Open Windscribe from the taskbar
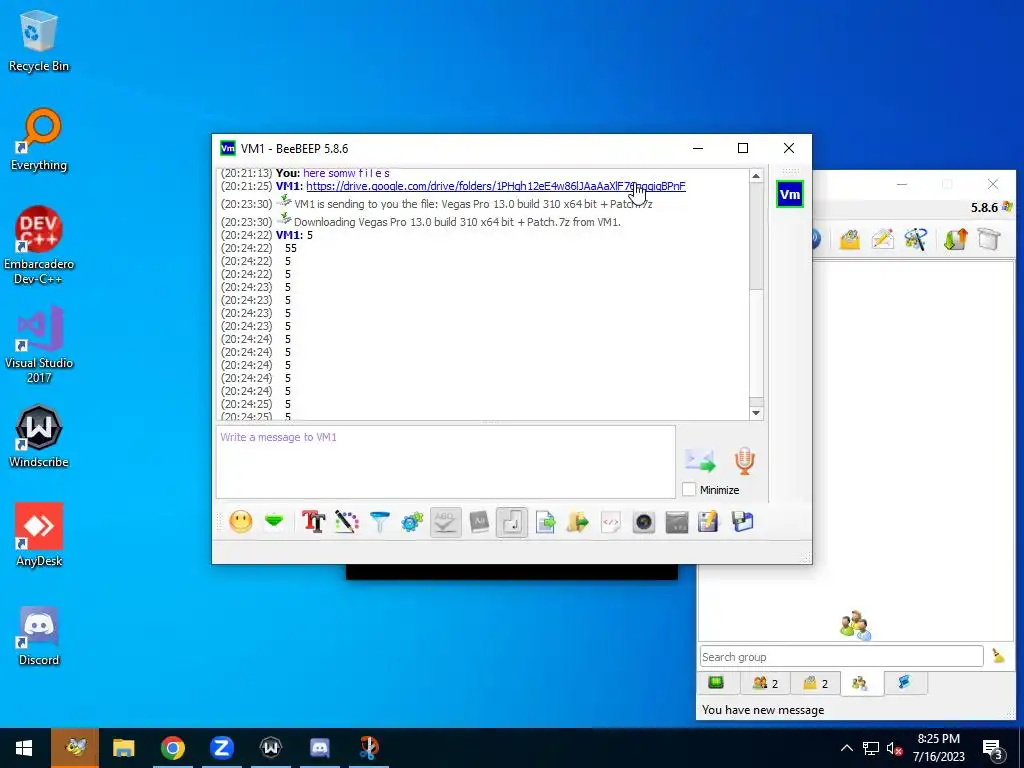 (x=270, y=748)
